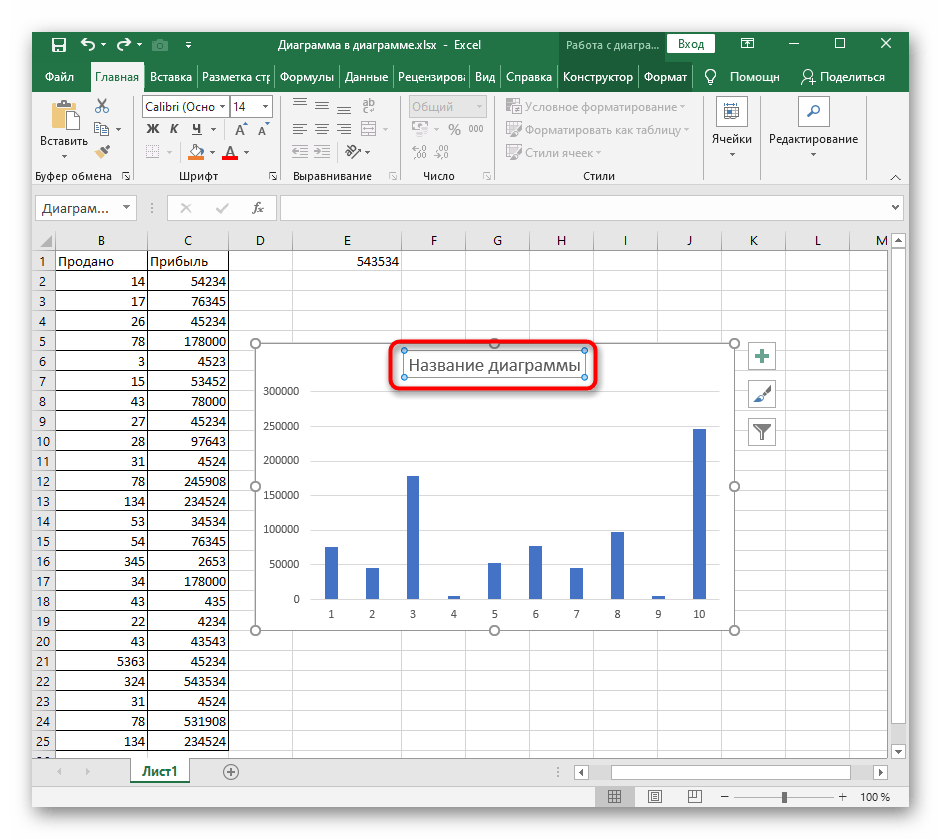The height and width of the screenshot is (839, 941).
Task: Click the Save icon in title bar
Action: click(59, 45)
